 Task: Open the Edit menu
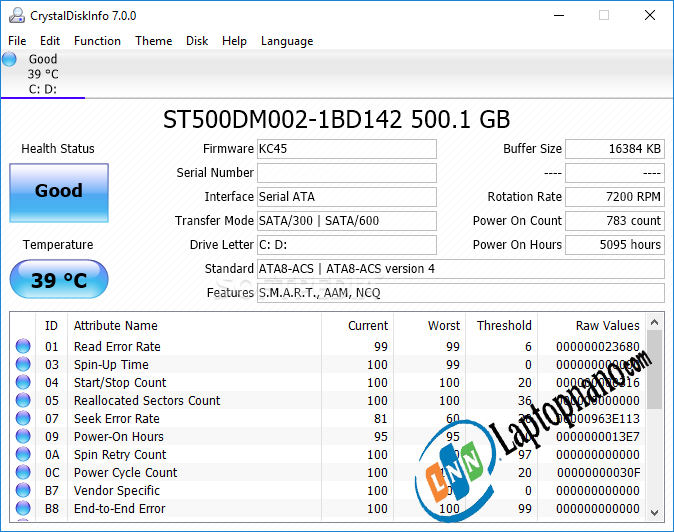tap(50, 41)
